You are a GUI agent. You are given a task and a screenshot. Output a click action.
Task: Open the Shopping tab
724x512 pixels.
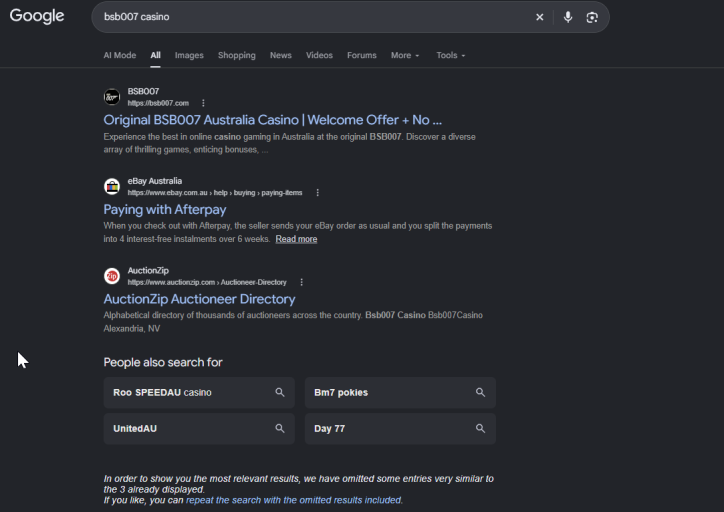click(x=236, y=55)
